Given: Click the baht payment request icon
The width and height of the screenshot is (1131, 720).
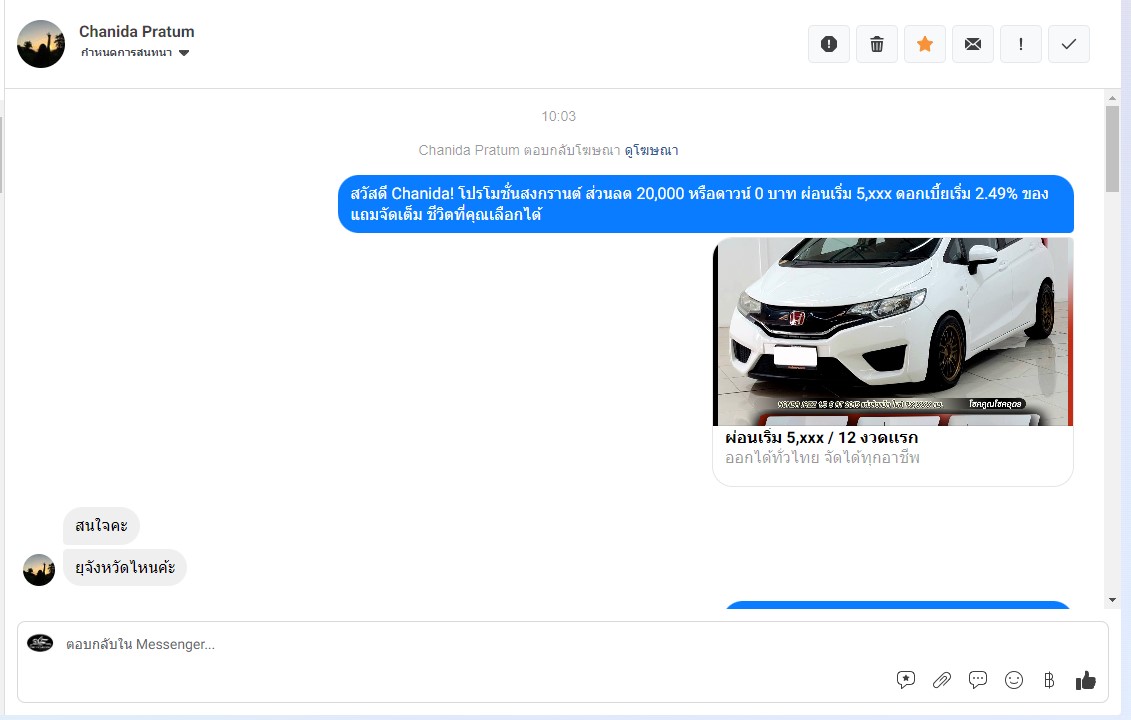Looking at the screenshot, I should [1049, 680].
